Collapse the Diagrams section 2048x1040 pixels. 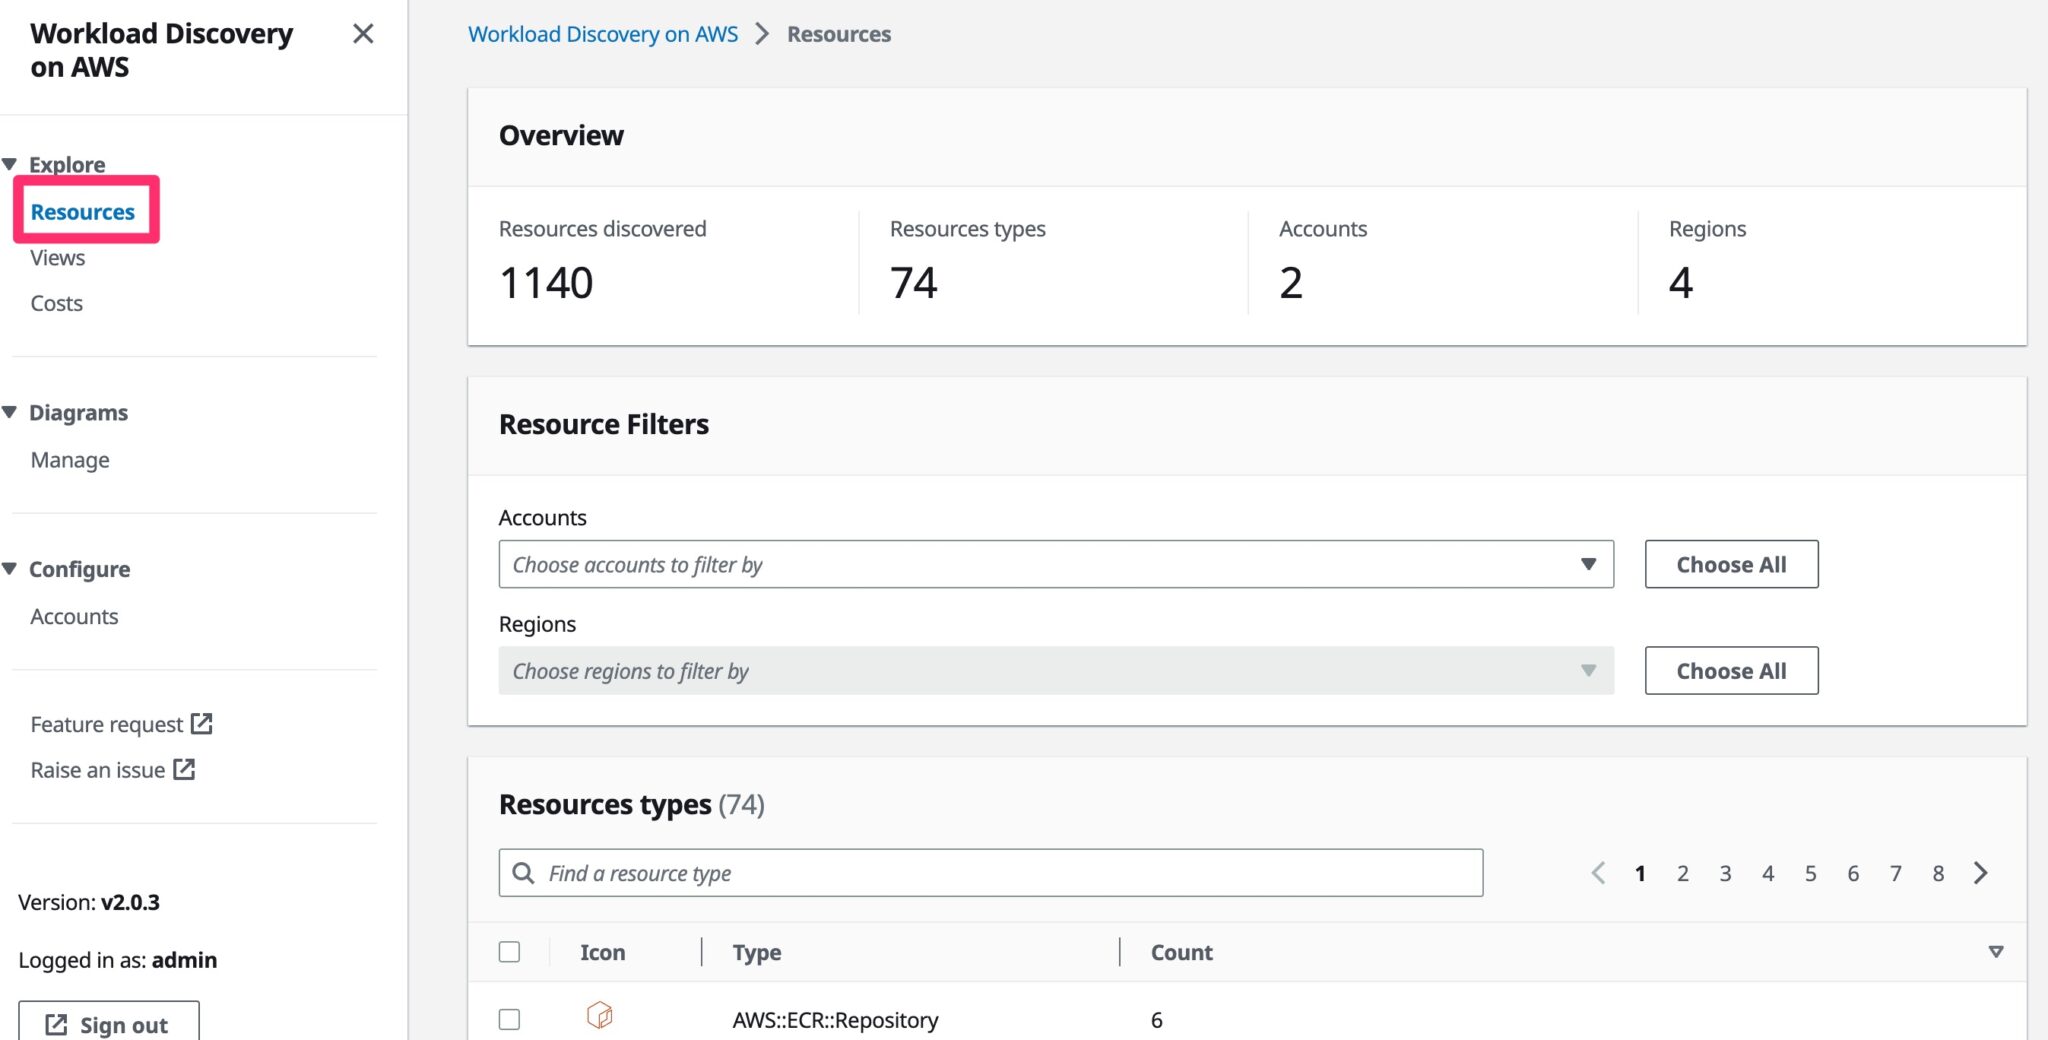10,411
